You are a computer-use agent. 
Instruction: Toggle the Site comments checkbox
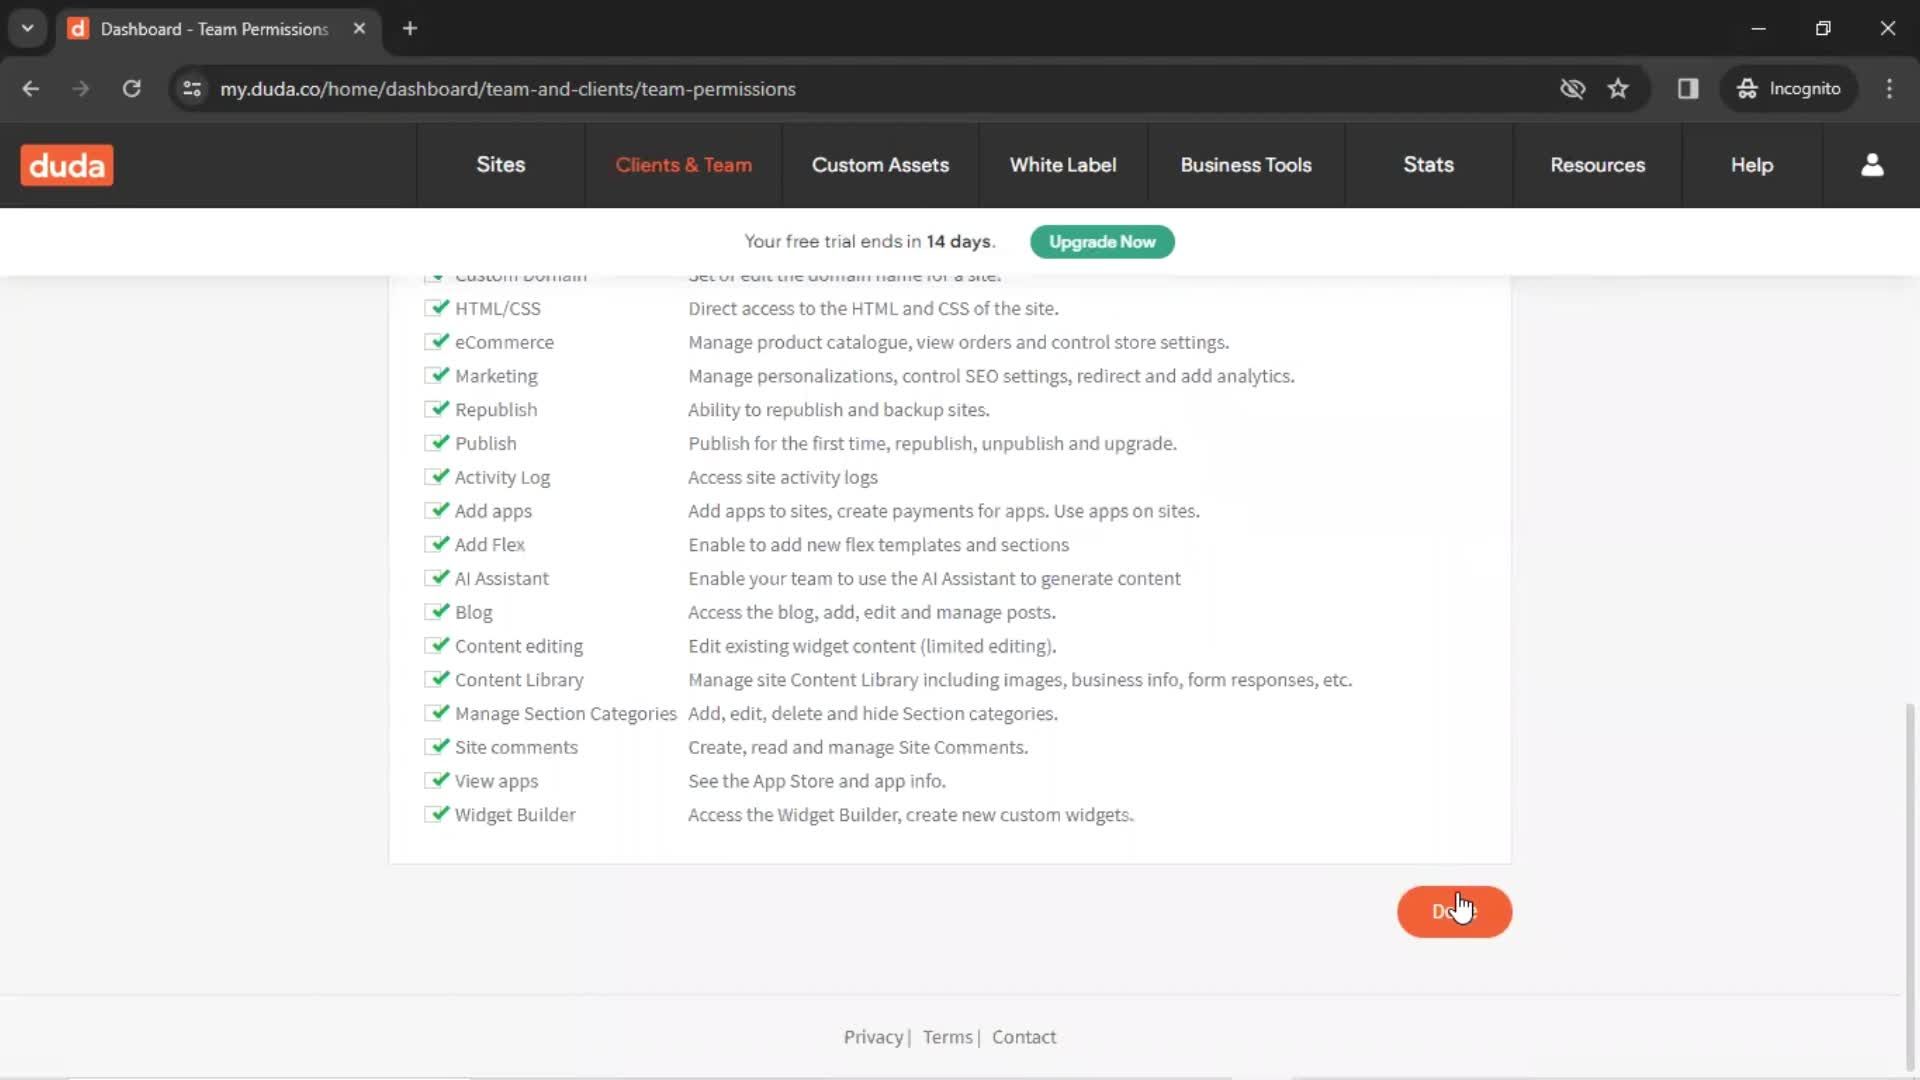(x=436, y=747)
